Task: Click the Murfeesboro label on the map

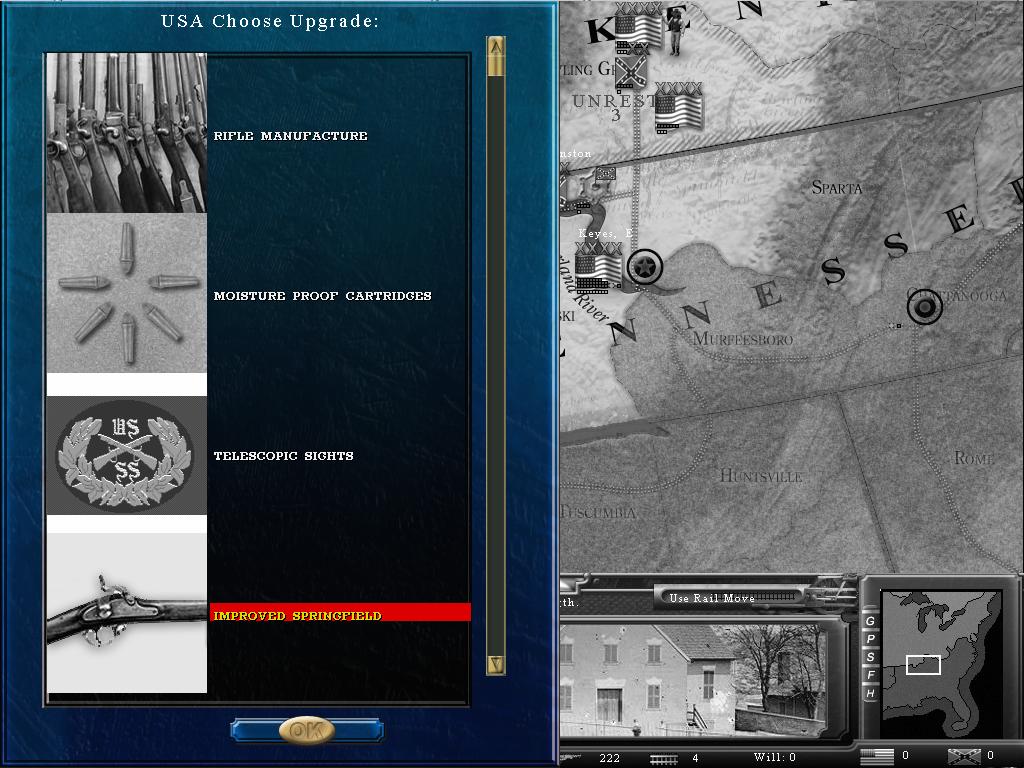Action: (743, 340)
